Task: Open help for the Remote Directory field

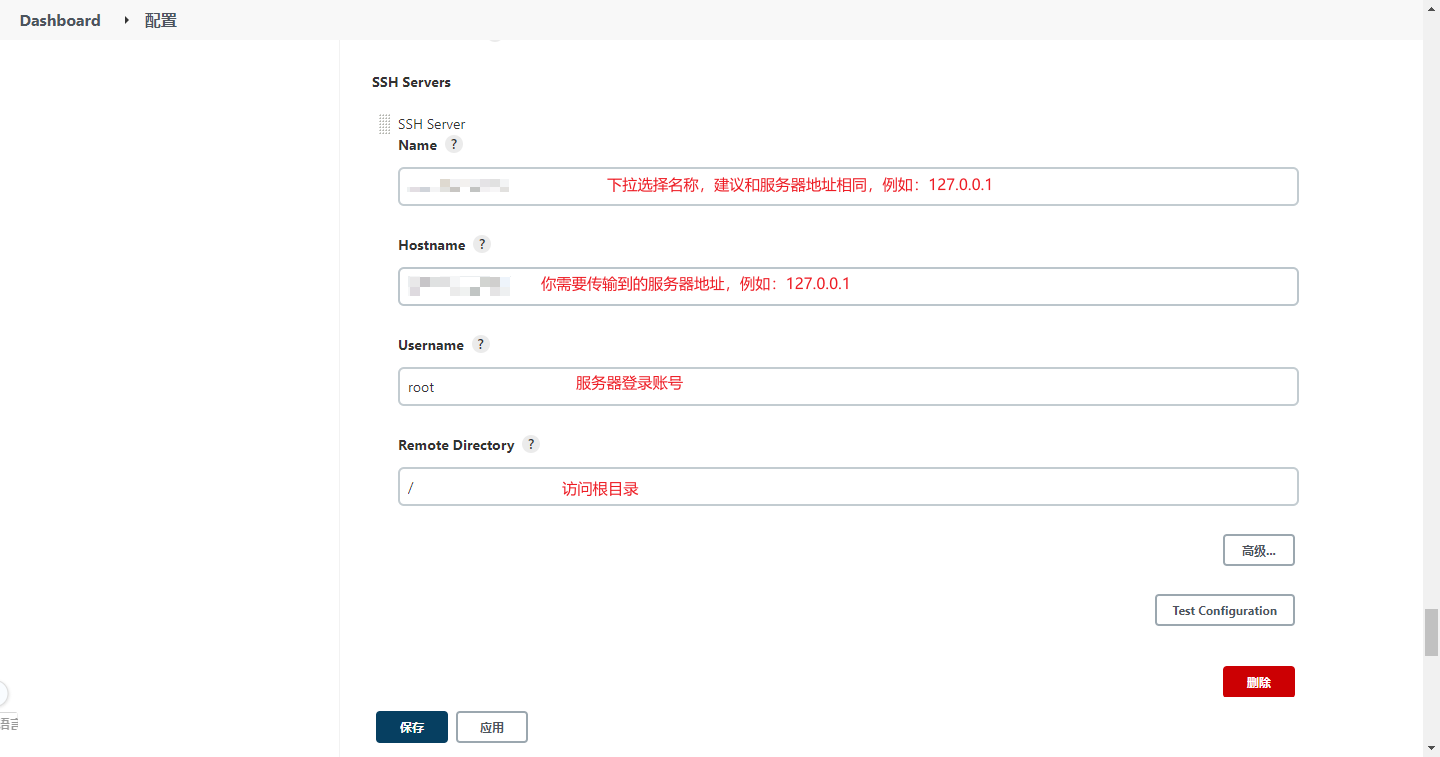Action: click(531, 444)
